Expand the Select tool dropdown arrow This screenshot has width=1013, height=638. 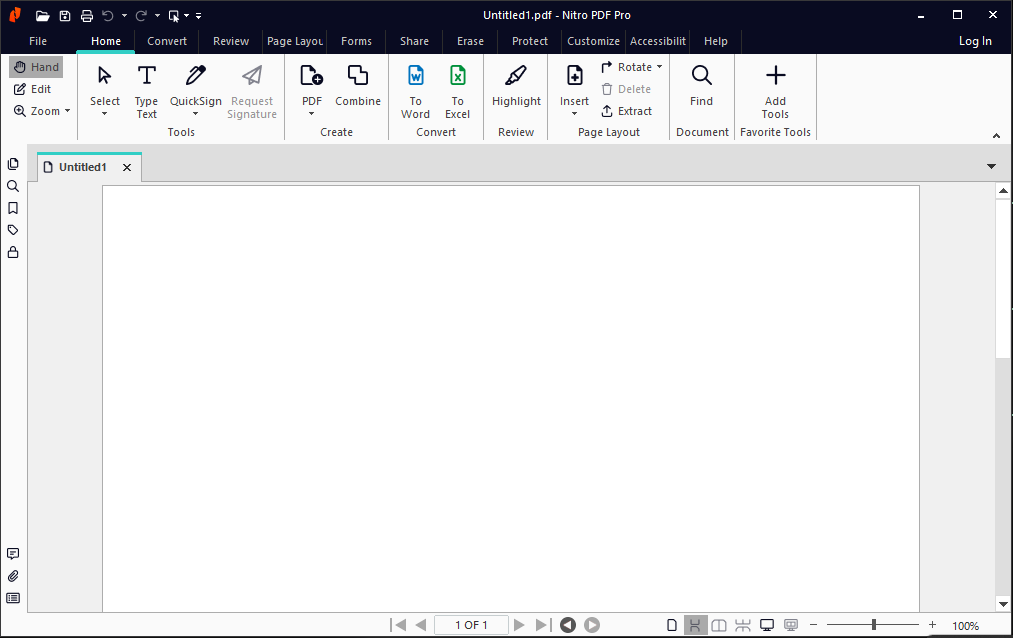(x=105, y=114)
